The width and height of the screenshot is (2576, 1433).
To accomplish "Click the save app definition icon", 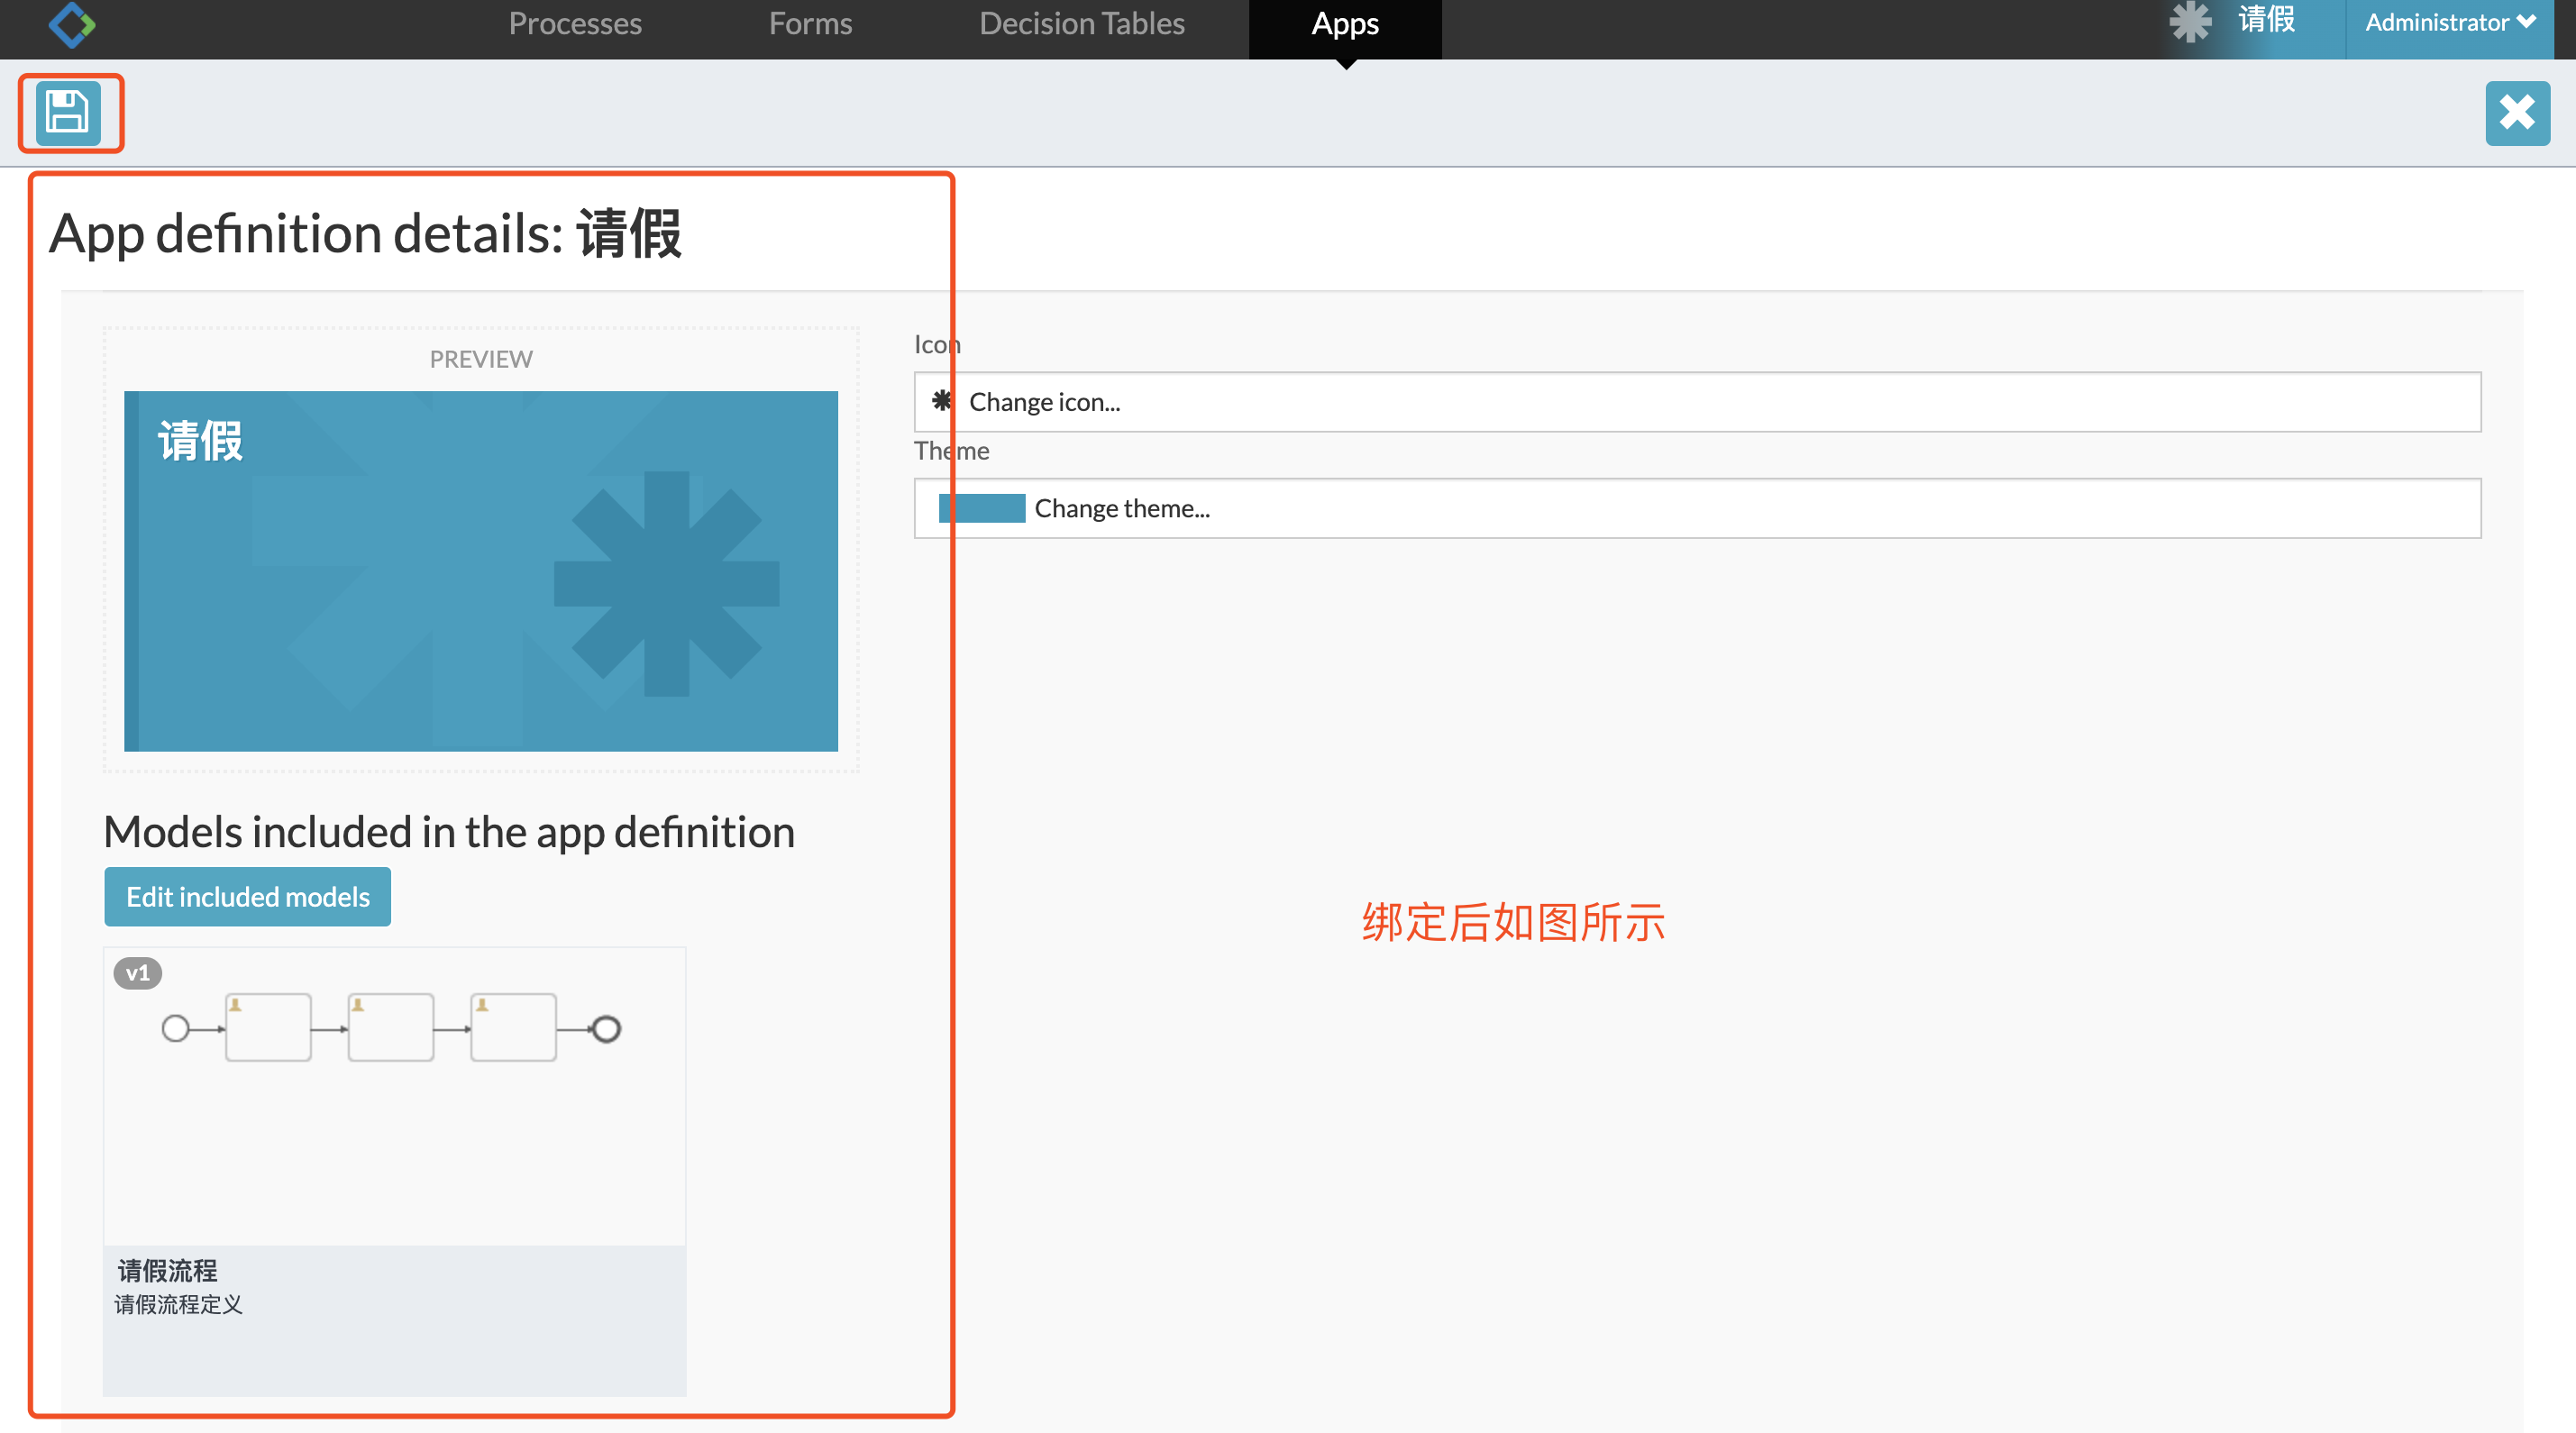I will coord(68,112).
